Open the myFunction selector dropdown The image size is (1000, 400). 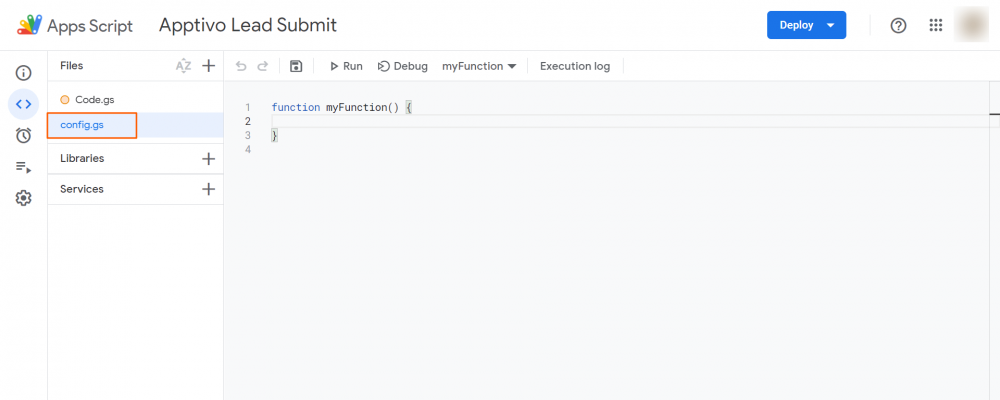[479, 66]
